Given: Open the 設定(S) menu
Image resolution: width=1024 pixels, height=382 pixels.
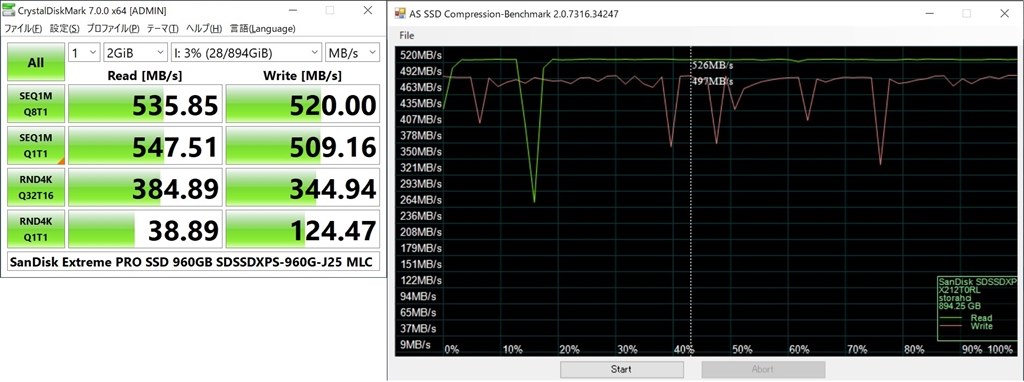Looking at the screenshot, I should (x=65, y=29).
